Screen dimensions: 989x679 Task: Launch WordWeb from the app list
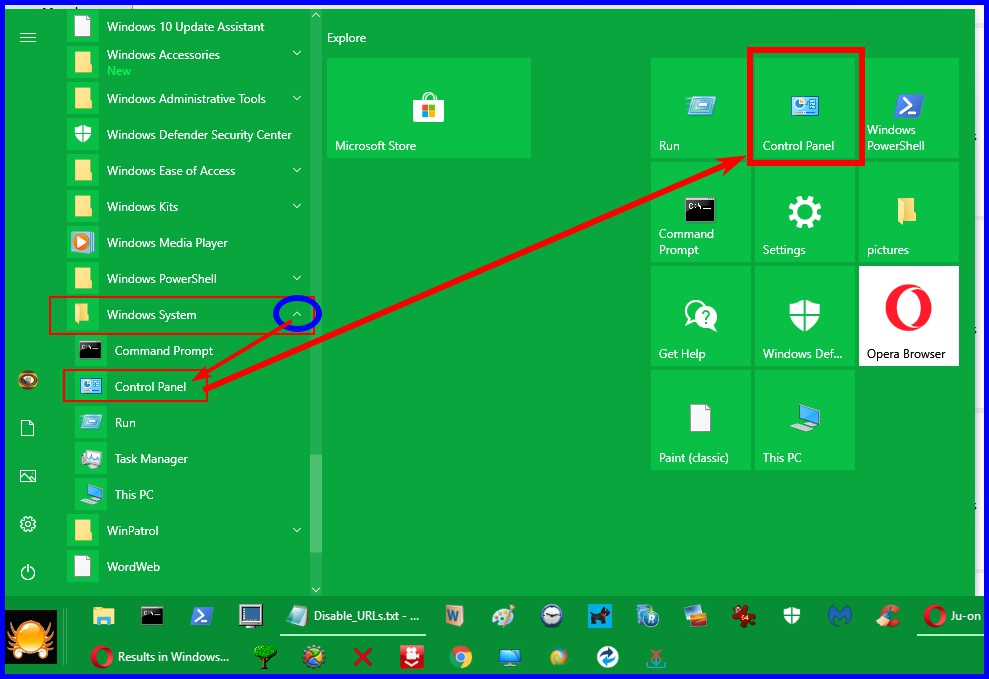click(187, 566)
